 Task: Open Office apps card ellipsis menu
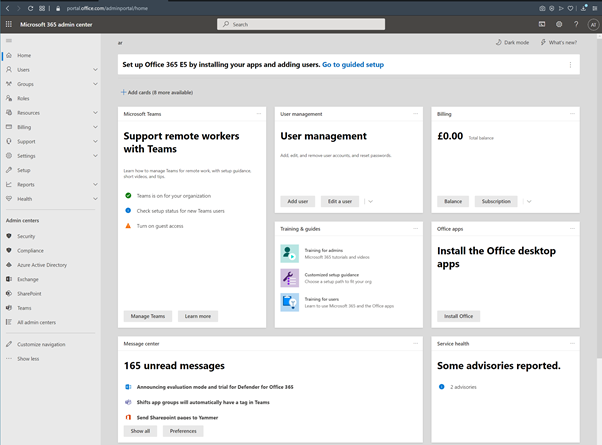pos(572,228)
